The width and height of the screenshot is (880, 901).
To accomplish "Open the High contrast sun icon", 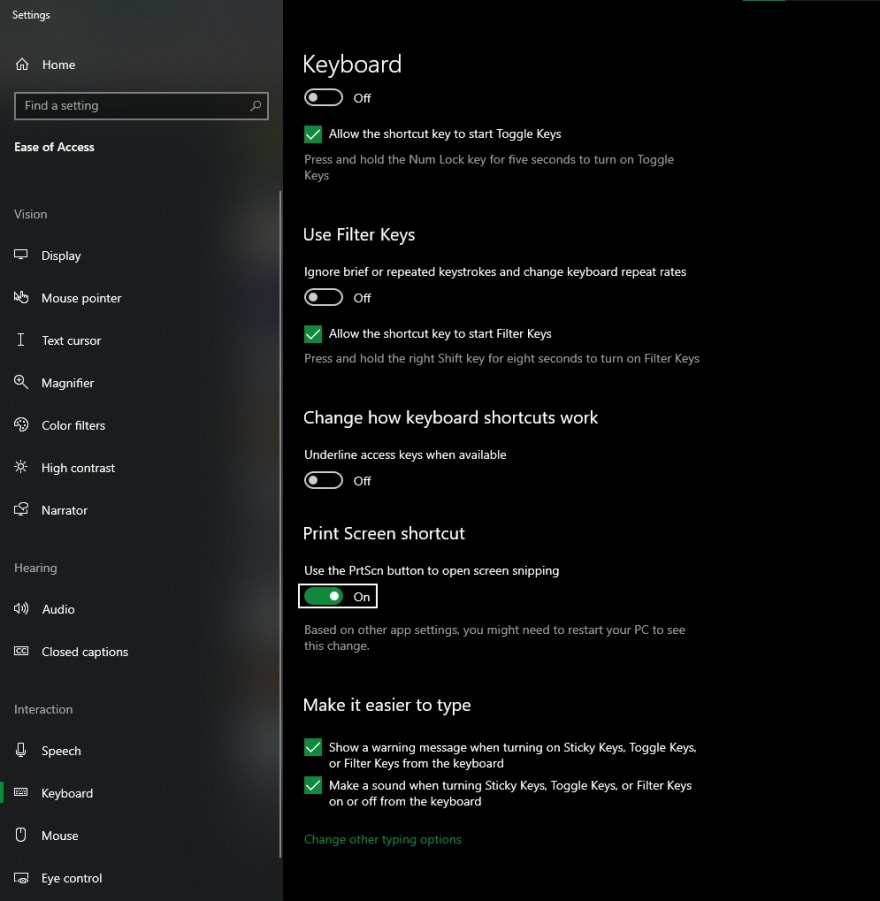I will pyautogui.click(x=21, y=467).
